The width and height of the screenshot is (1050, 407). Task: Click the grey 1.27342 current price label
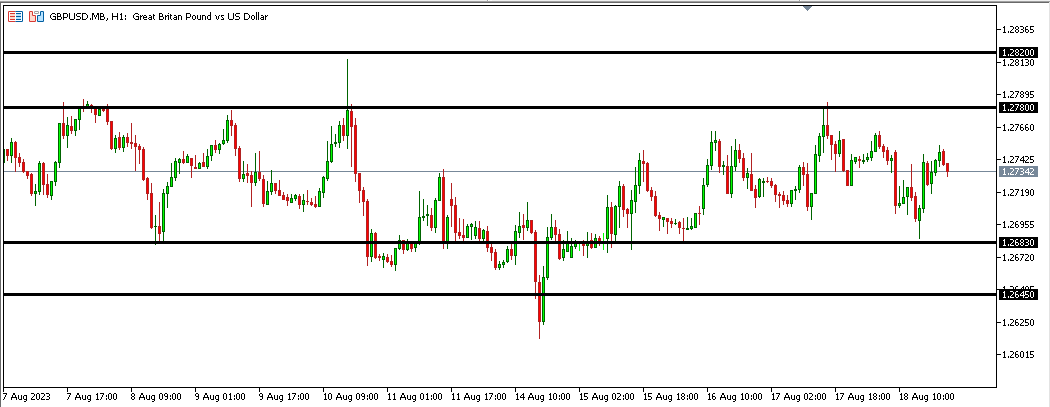pyautogui.click(x=1018, y=171)
